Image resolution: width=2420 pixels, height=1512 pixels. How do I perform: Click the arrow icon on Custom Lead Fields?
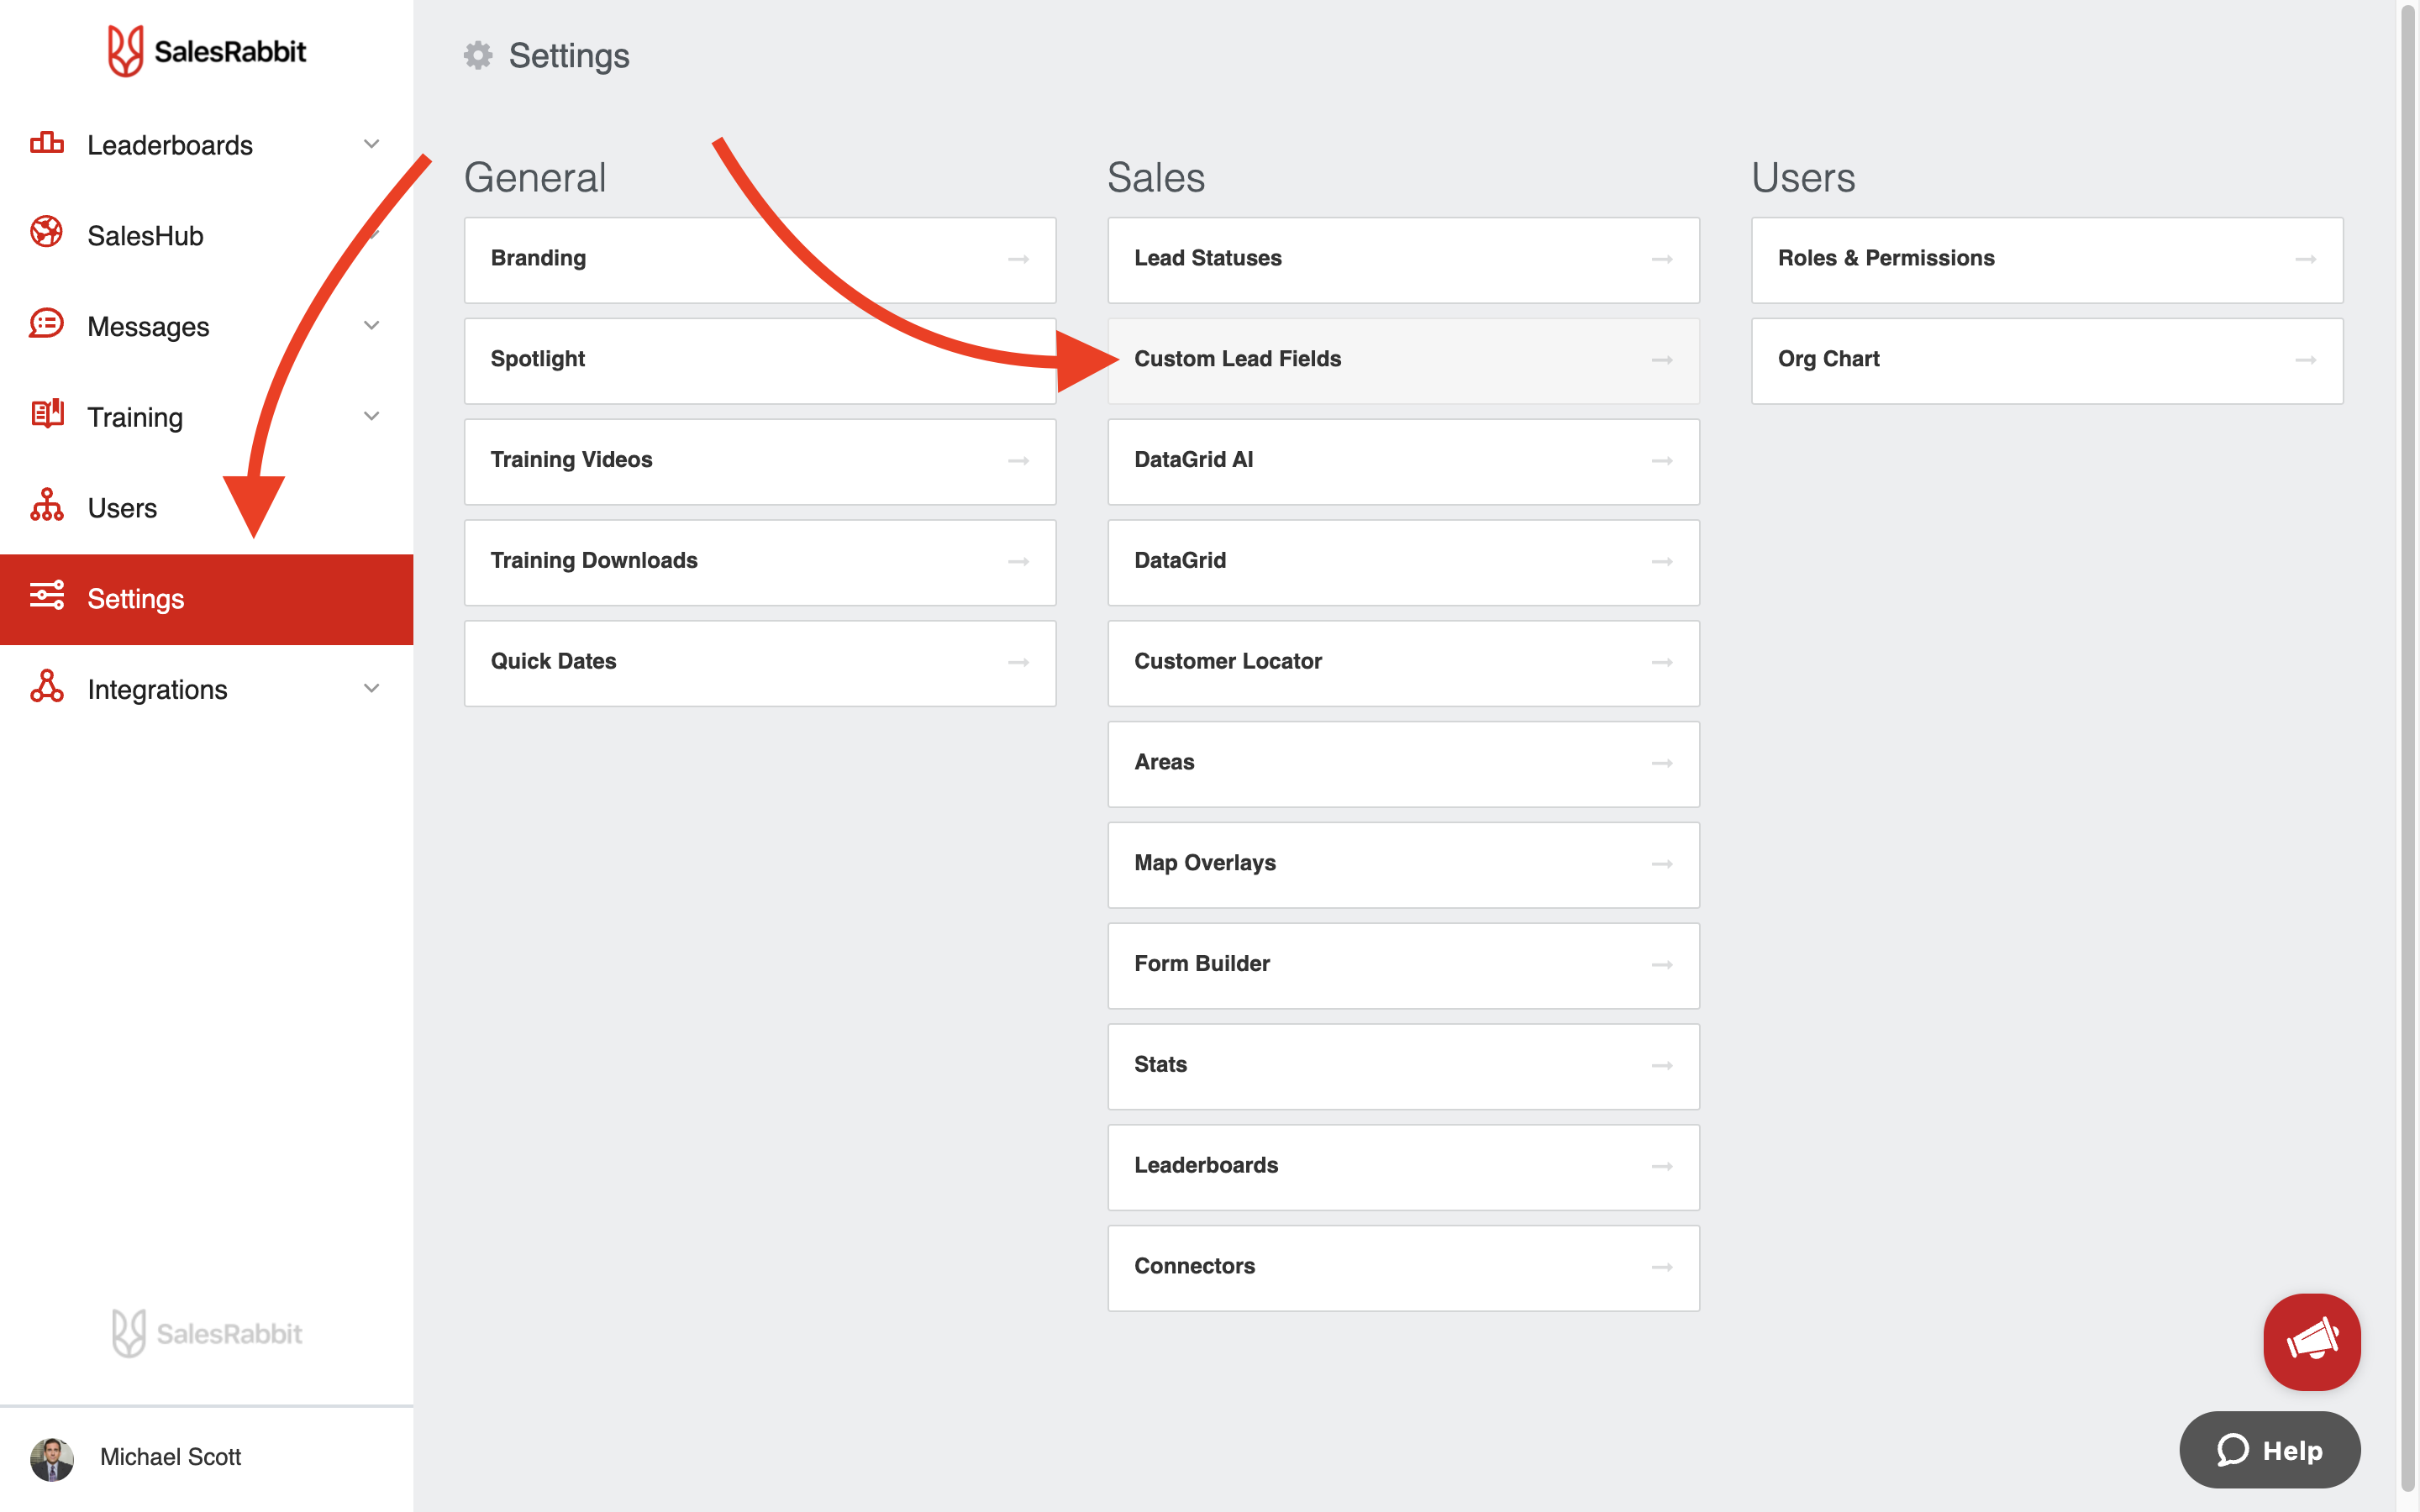coord(1662,360)
